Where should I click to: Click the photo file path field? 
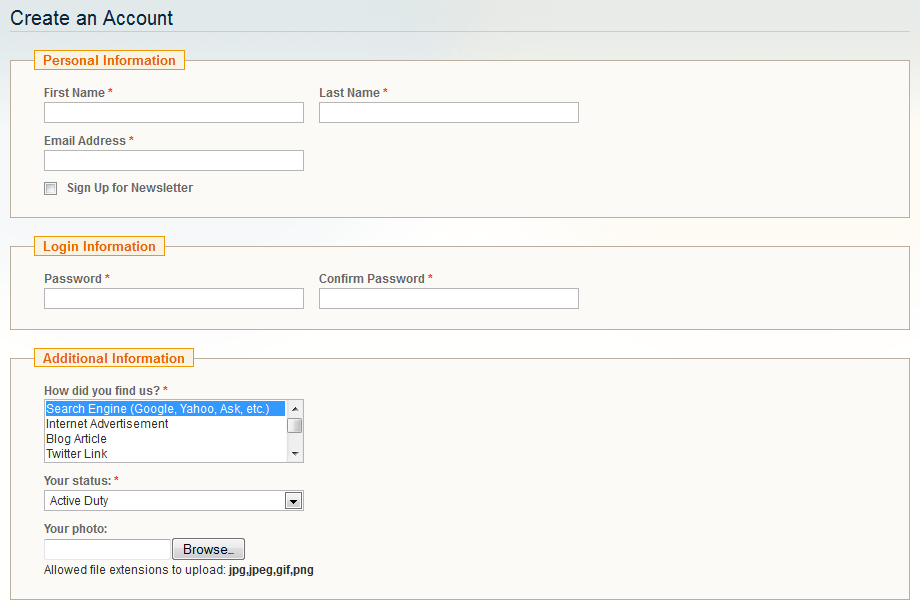(107, 550)
